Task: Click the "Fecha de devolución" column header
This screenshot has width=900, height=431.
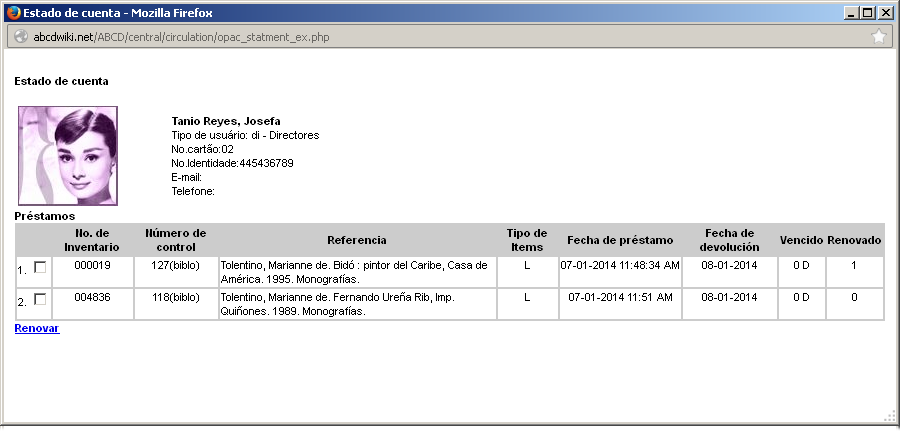Action: (731, 240)
